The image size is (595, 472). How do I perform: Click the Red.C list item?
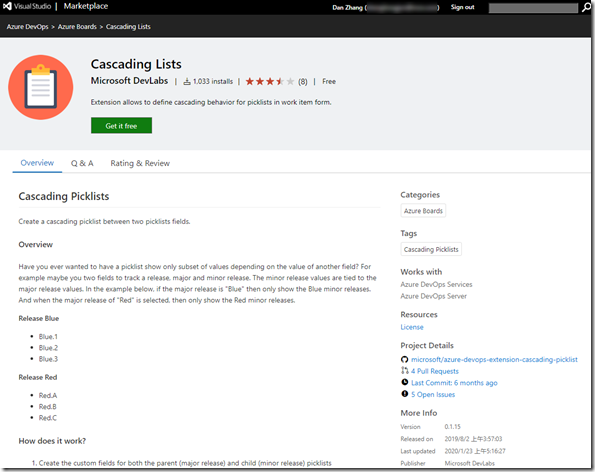pos(48,418)
